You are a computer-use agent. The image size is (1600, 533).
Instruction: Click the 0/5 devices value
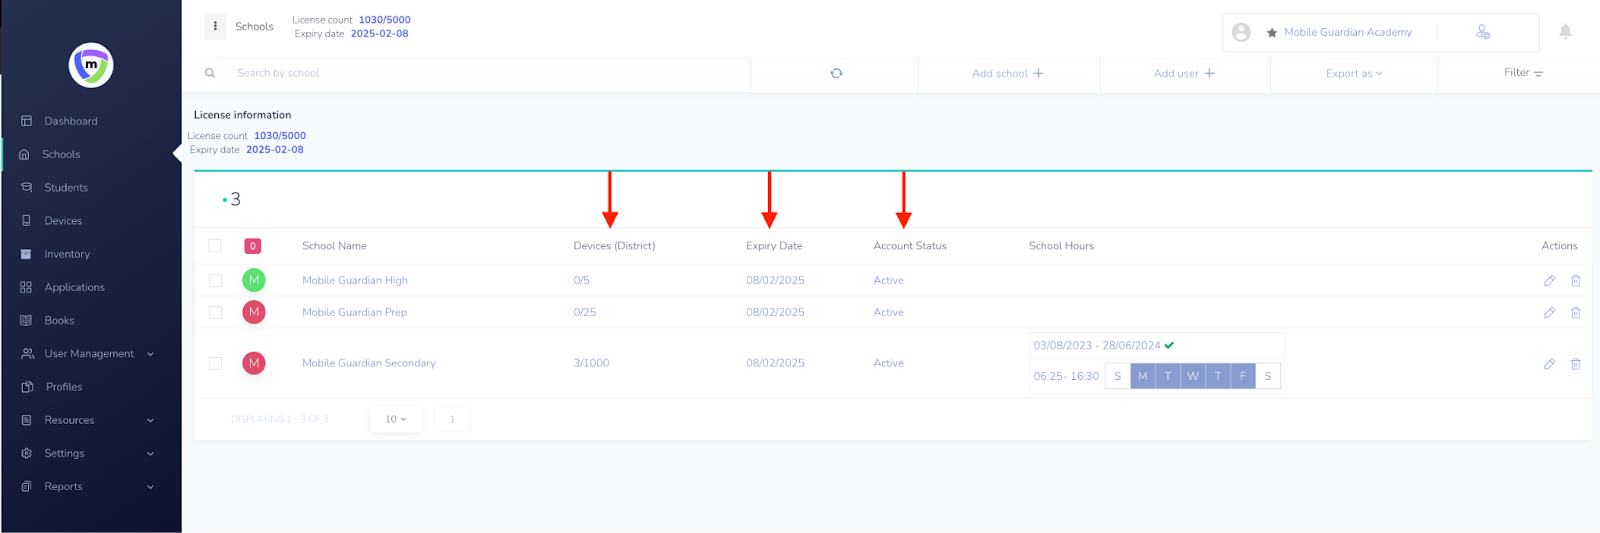(581, 281)
